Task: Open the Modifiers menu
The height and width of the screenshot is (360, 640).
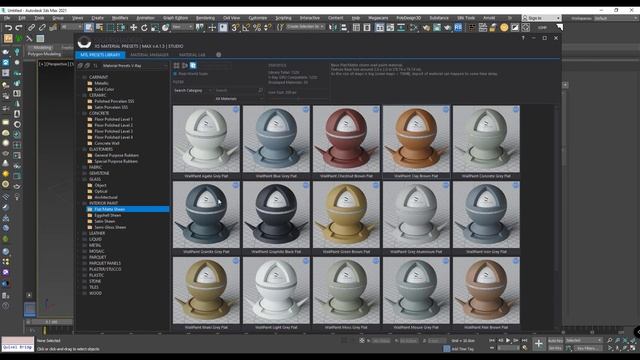Action: coord(120,18)
